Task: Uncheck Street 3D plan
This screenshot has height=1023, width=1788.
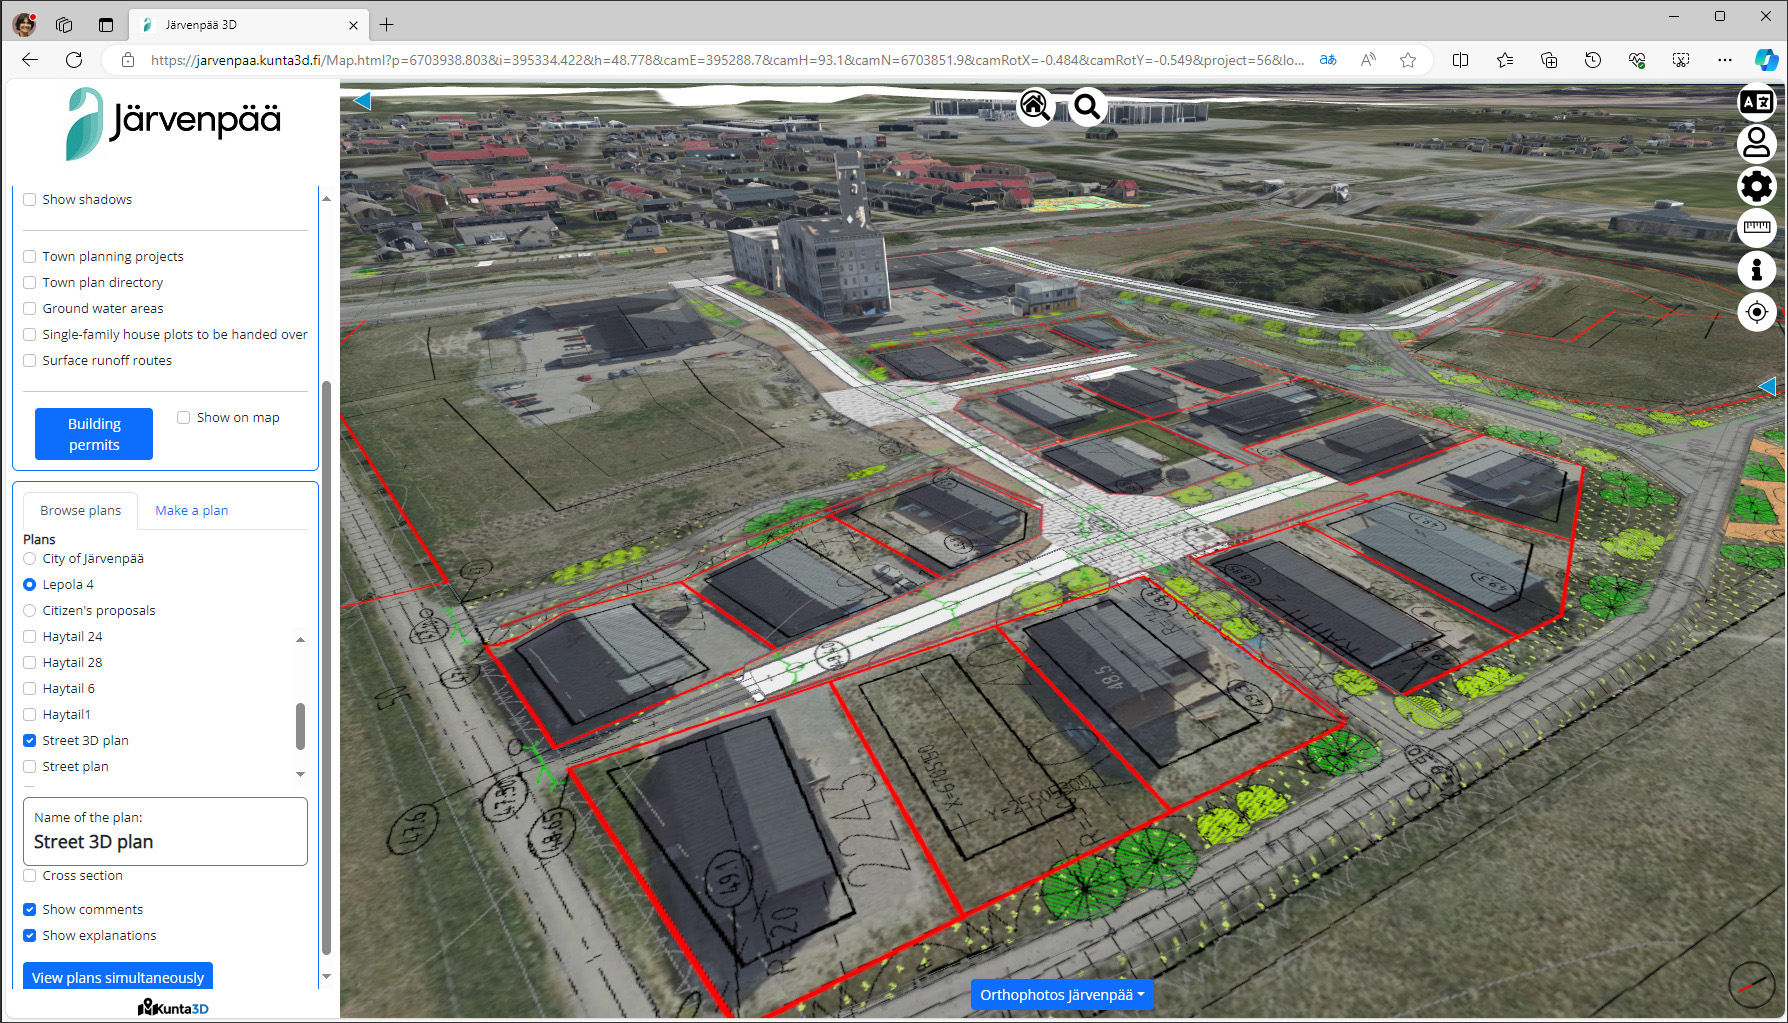Action: [x=30, y=741]
